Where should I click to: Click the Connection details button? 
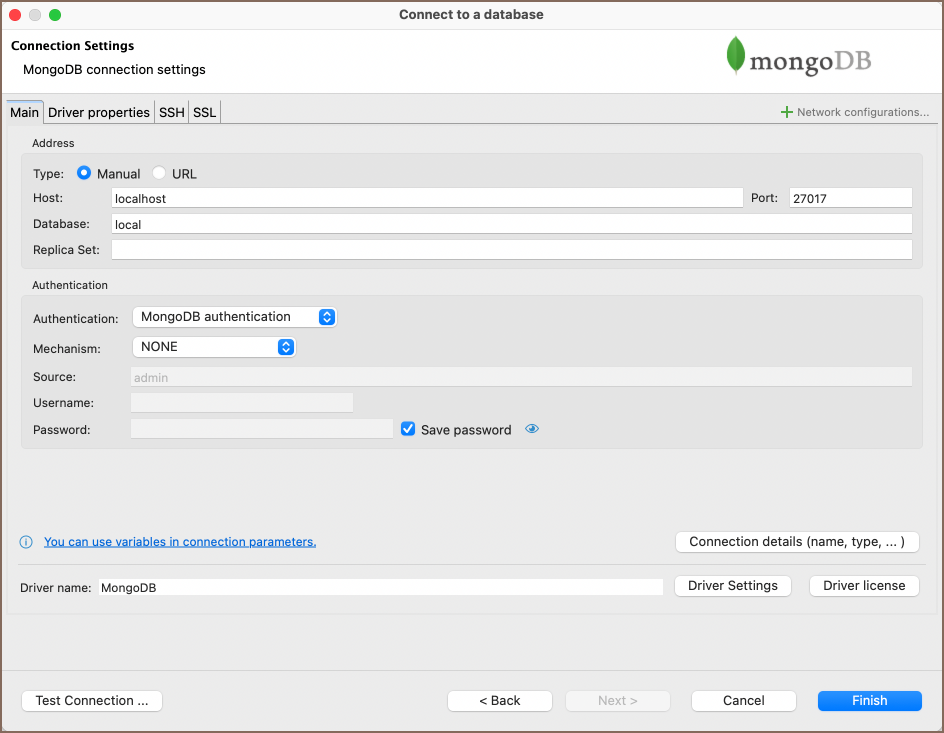point(797,542)
